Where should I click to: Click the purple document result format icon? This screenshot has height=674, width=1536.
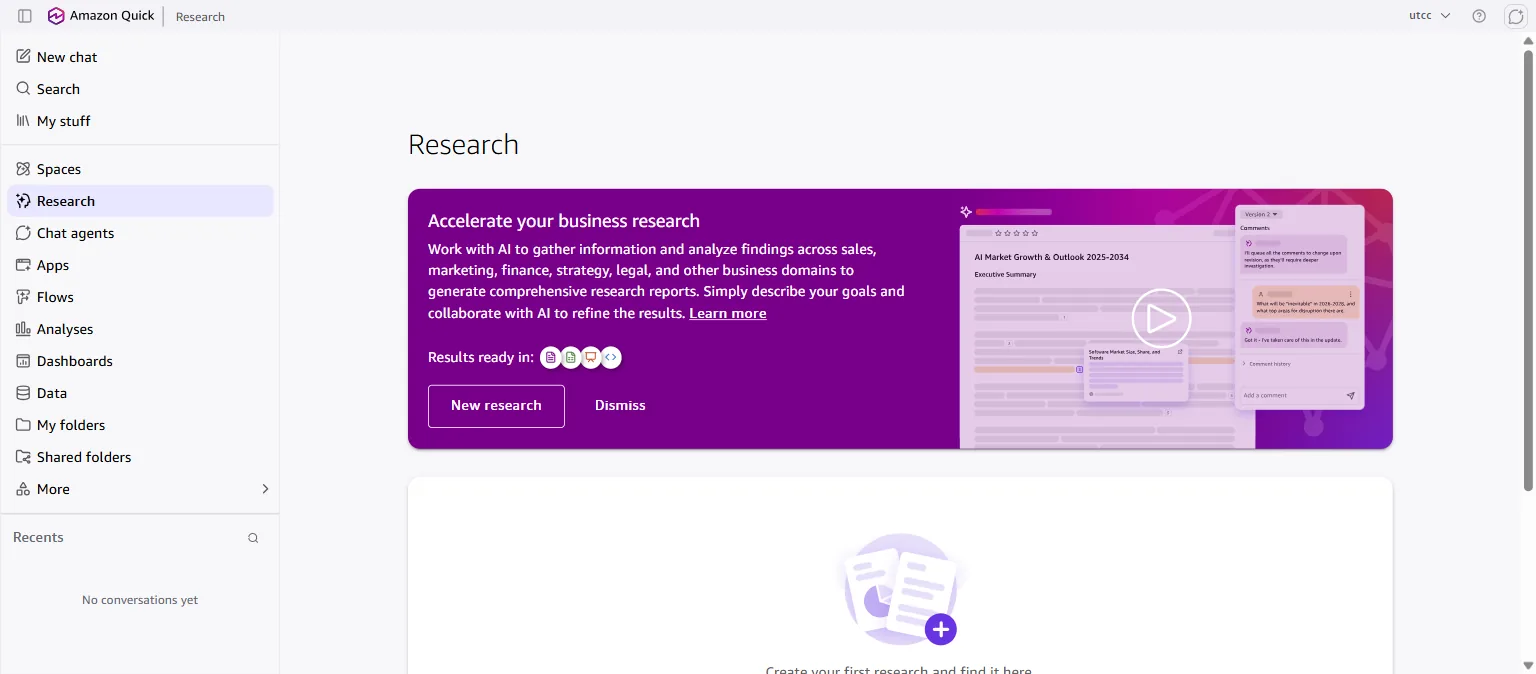551,357
